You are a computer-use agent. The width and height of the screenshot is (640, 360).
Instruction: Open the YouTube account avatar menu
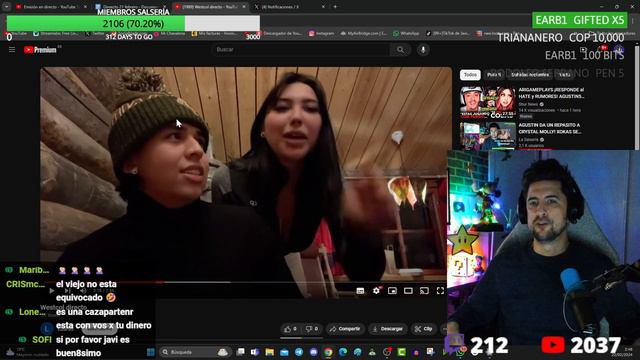pos(619,50)
